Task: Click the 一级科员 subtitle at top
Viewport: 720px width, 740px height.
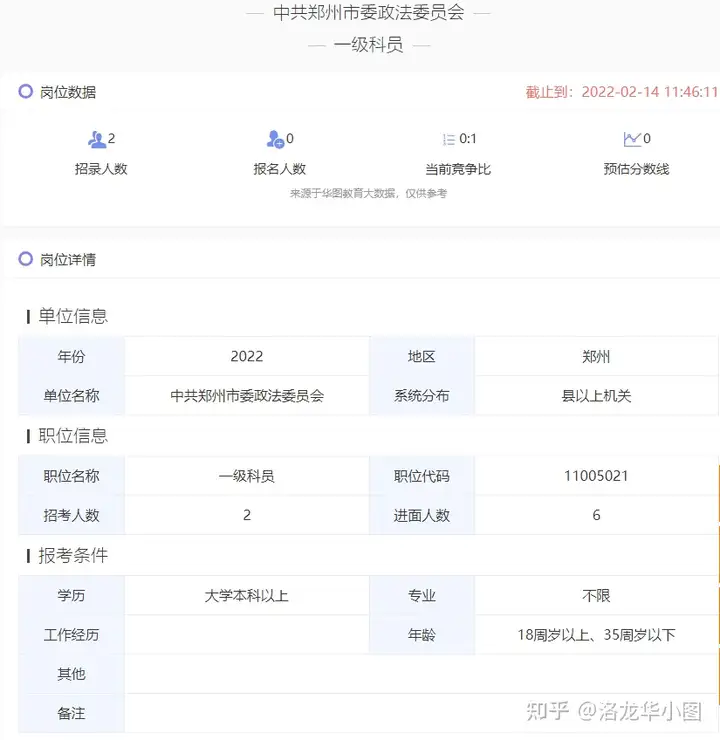Action: coord(368,45)
